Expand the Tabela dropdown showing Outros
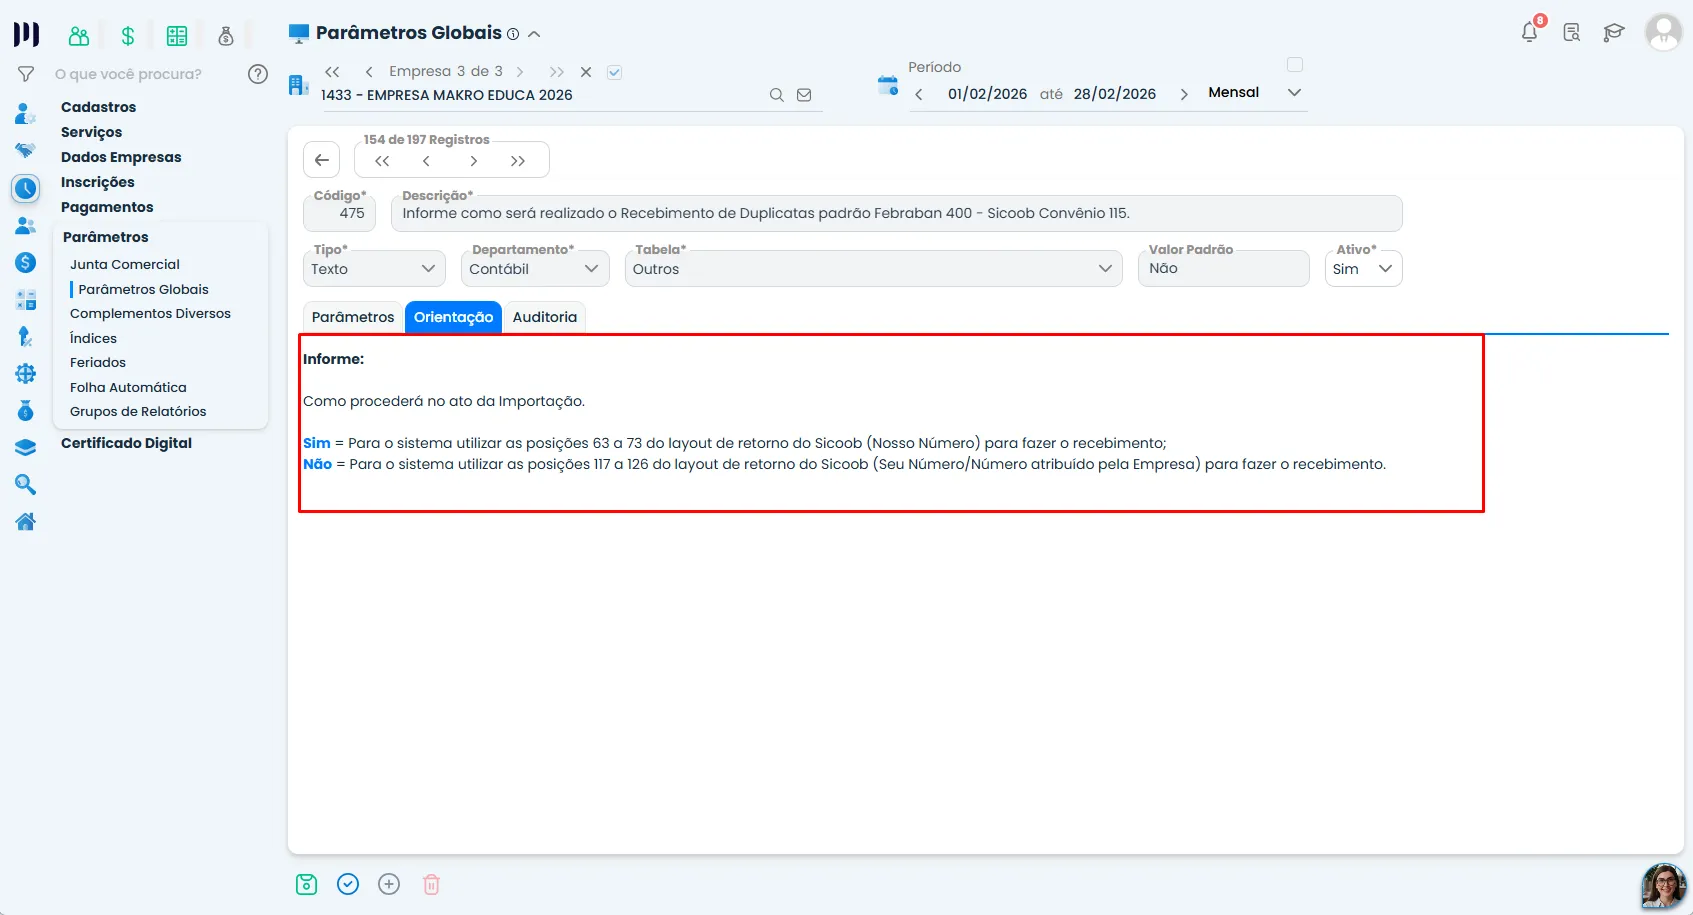Screen dimensions: 1693x915 tap(874, 269)
